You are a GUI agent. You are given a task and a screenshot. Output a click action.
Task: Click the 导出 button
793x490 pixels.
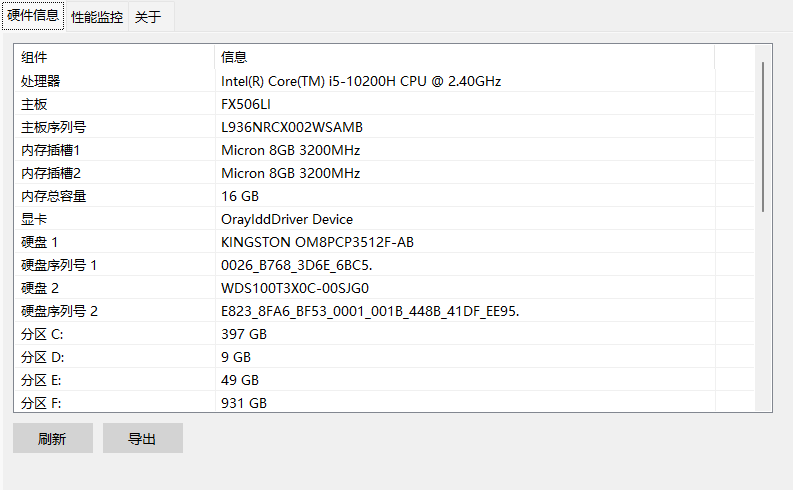143,438
